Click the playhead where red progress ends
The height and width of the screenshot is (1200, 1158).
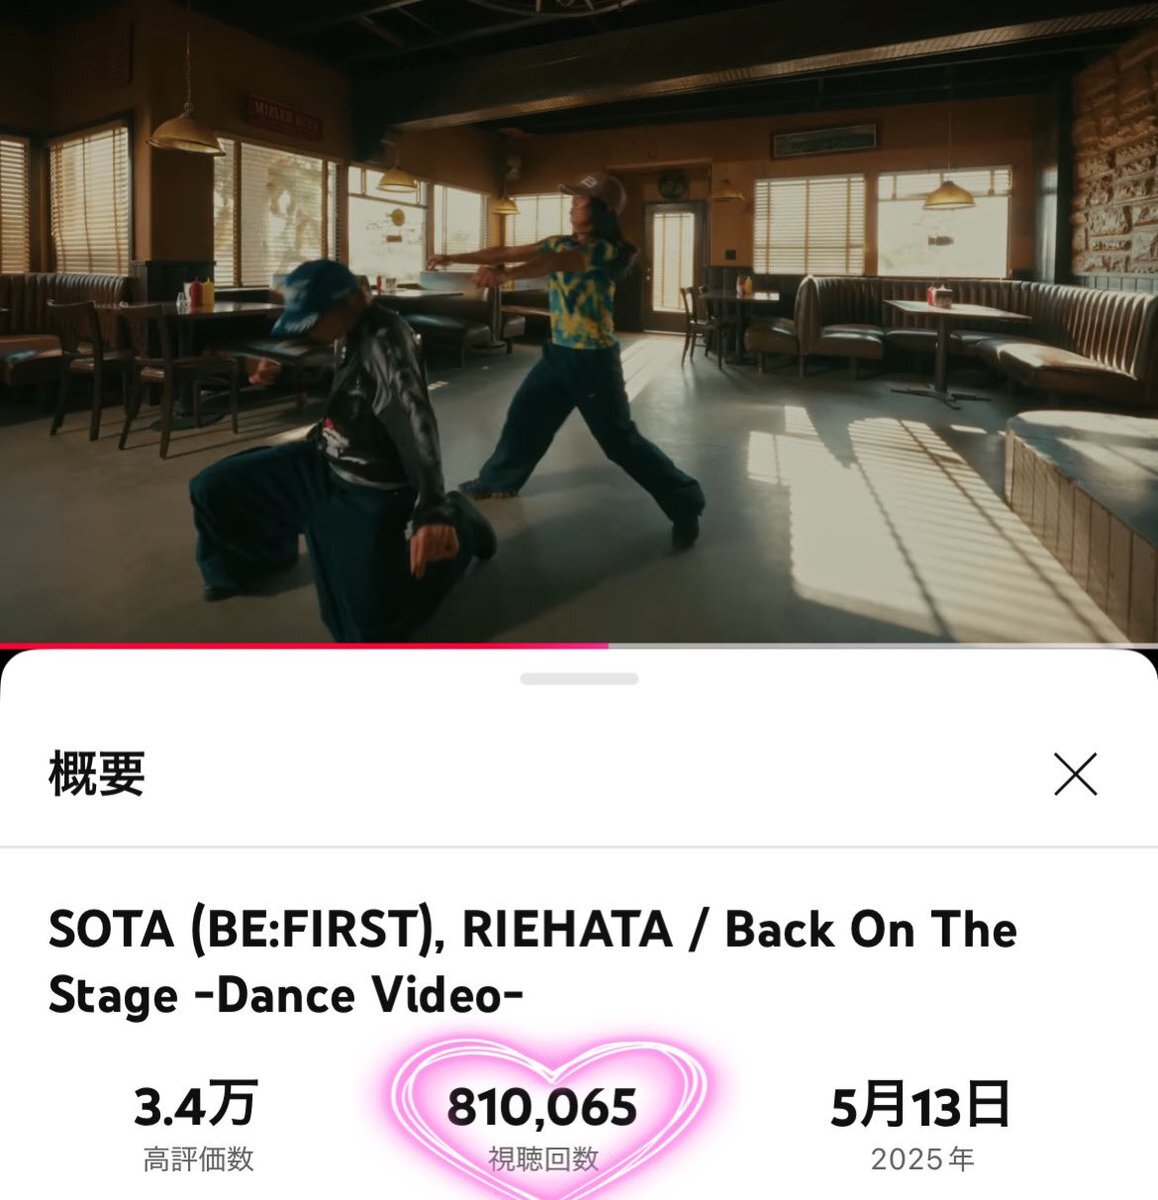pyautogui.click(x=607, y=646)
